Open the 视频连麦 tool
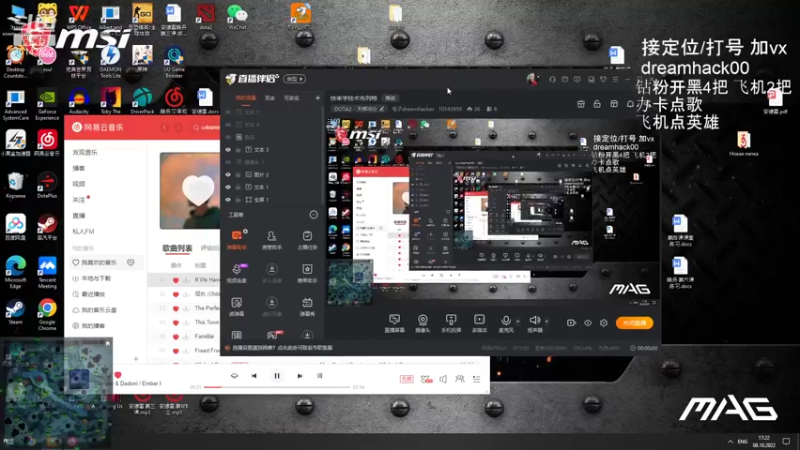Screen dimensions: 800x450 coord(237,273)
